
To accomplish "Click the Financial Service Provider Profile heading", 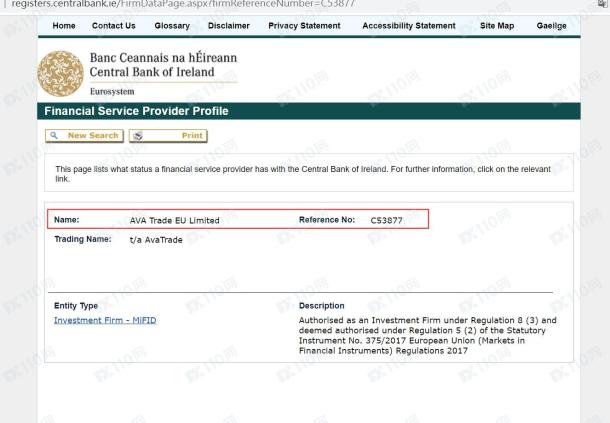I will [136, 111].
